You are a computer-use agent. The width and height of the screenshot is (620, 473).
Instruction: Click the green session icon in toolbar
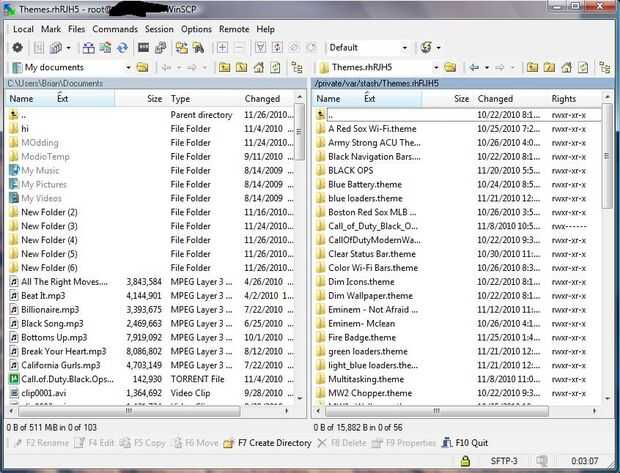click(426, 48)
